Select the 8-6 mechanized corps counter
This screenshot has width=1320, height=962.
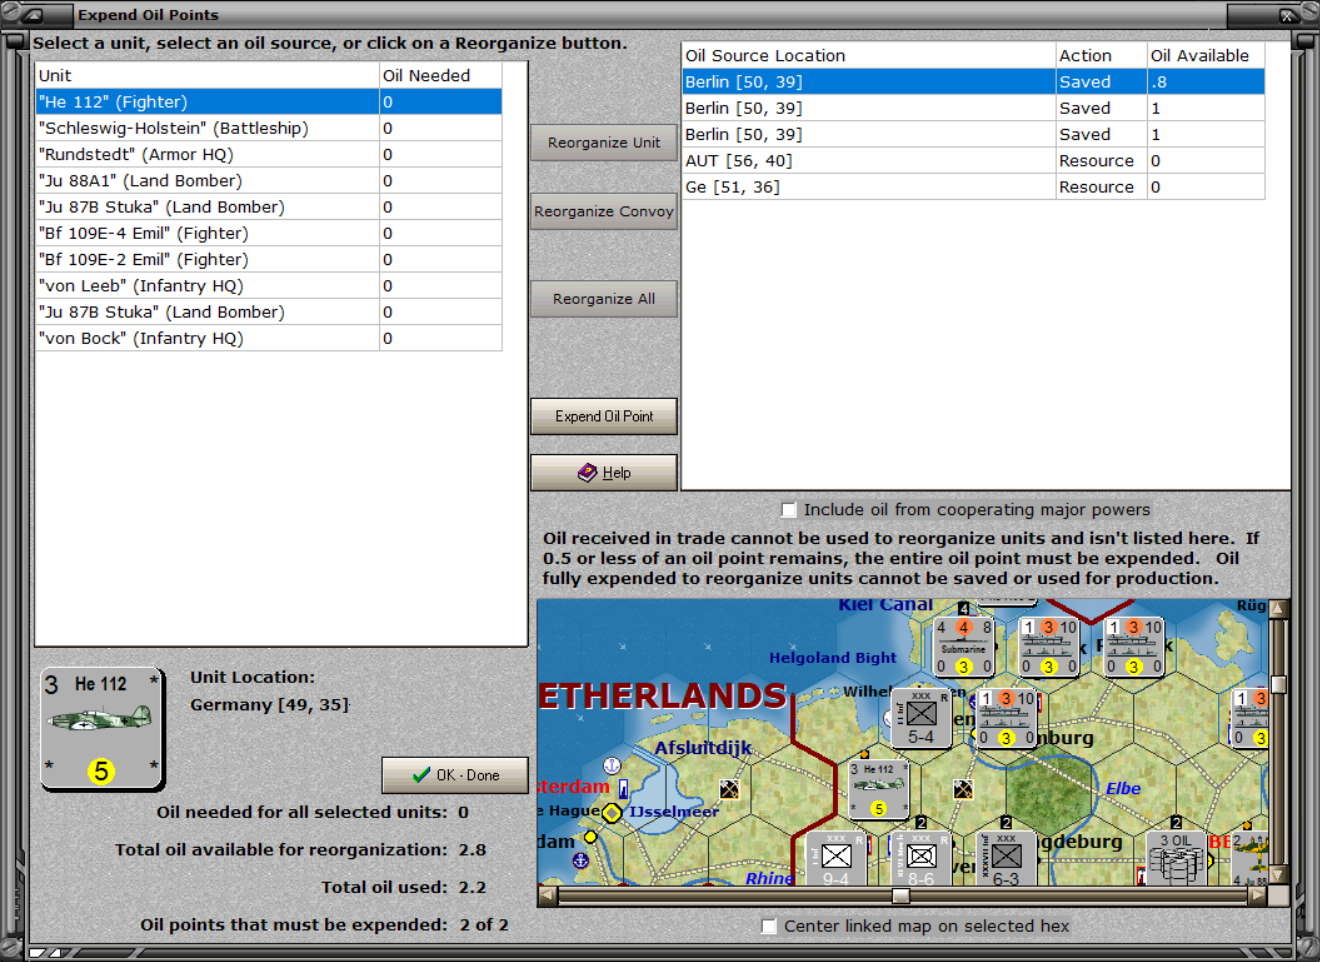point(921,859)
